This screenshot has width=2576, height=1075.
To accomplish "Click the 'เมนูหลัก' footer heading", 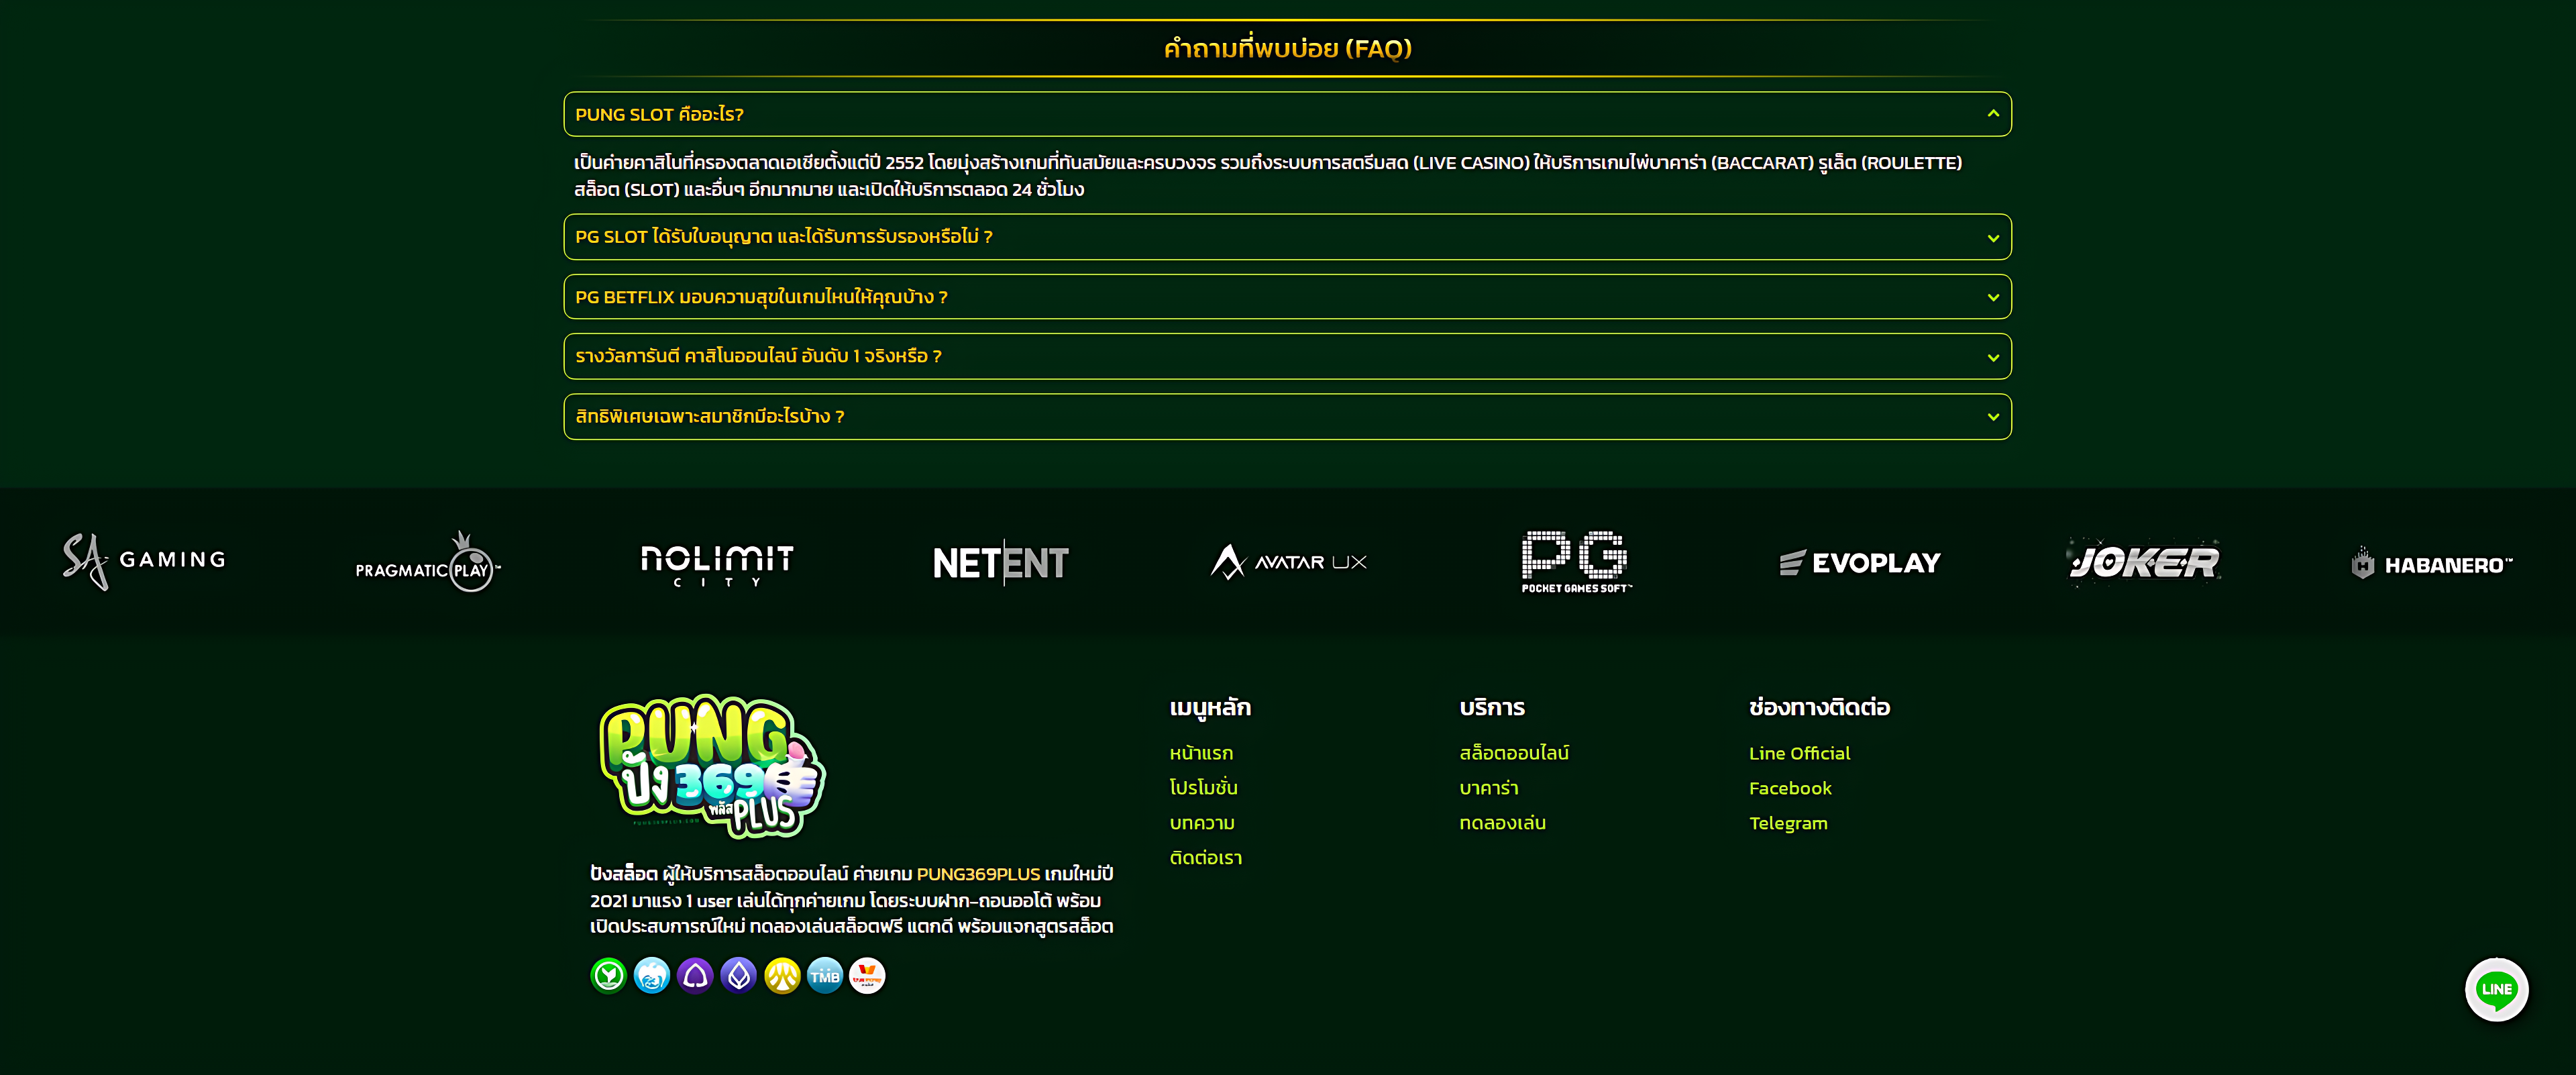I will click(x=1210, y=707).
